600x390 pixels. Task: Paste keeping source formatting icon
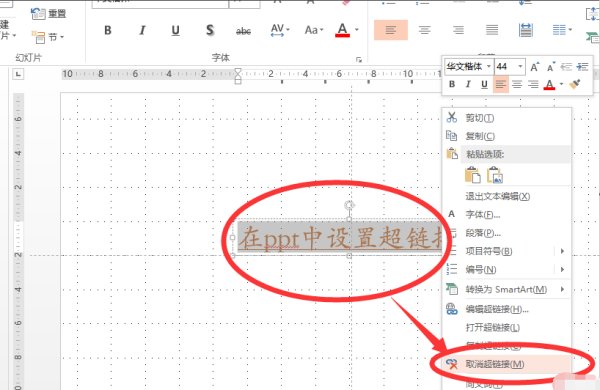click(x=473, y=175)
